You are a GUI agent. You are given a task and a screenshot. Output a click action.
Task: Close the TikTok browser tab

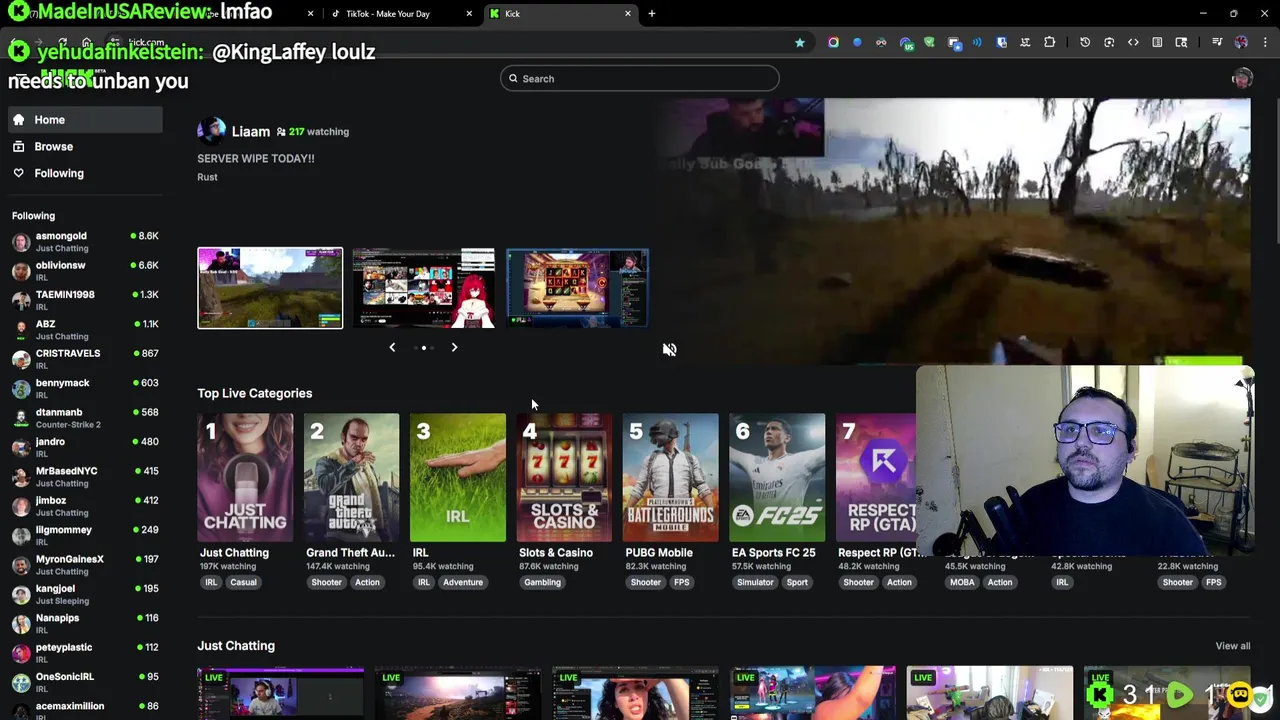[469, 14]
